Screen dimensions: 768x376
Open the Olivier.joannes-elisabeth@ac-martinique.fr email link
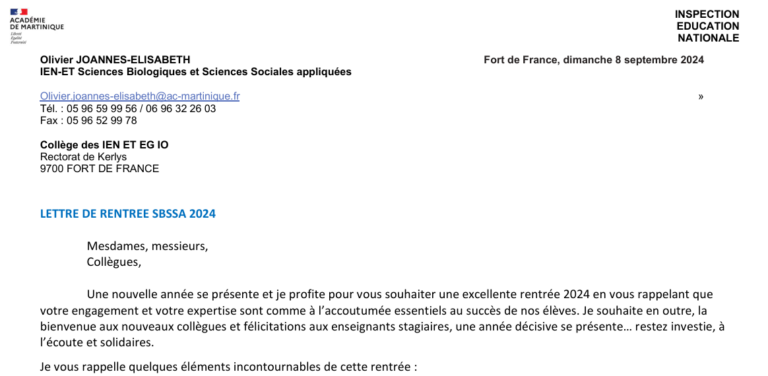coord(140,96)
